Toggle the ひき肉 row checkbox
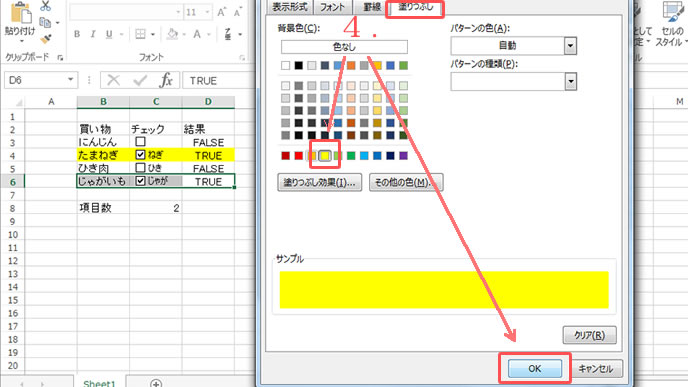Image resolution: width=688 pixels, height=387 pixels. pos(140,168)
